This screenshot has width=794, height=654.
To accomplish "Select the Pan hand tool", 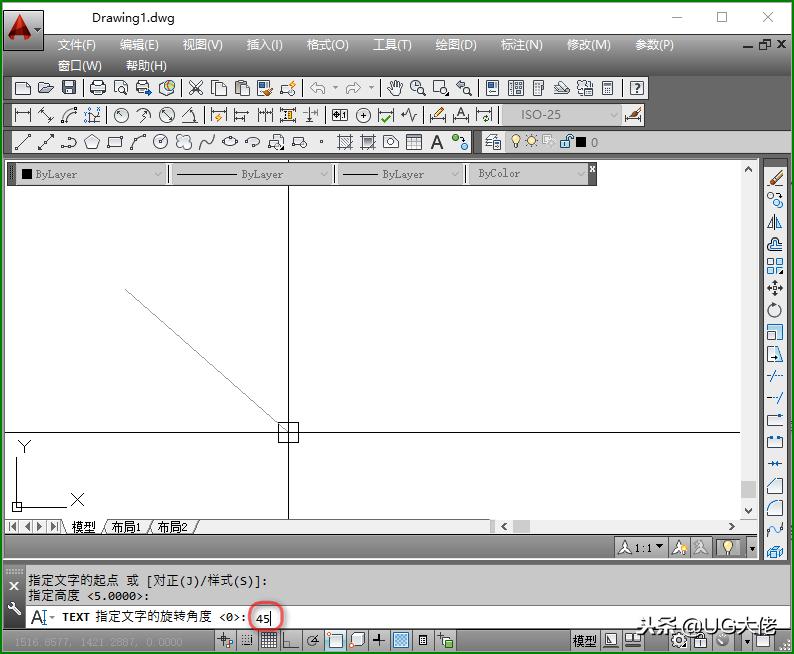I will click(x=395, y=88).
